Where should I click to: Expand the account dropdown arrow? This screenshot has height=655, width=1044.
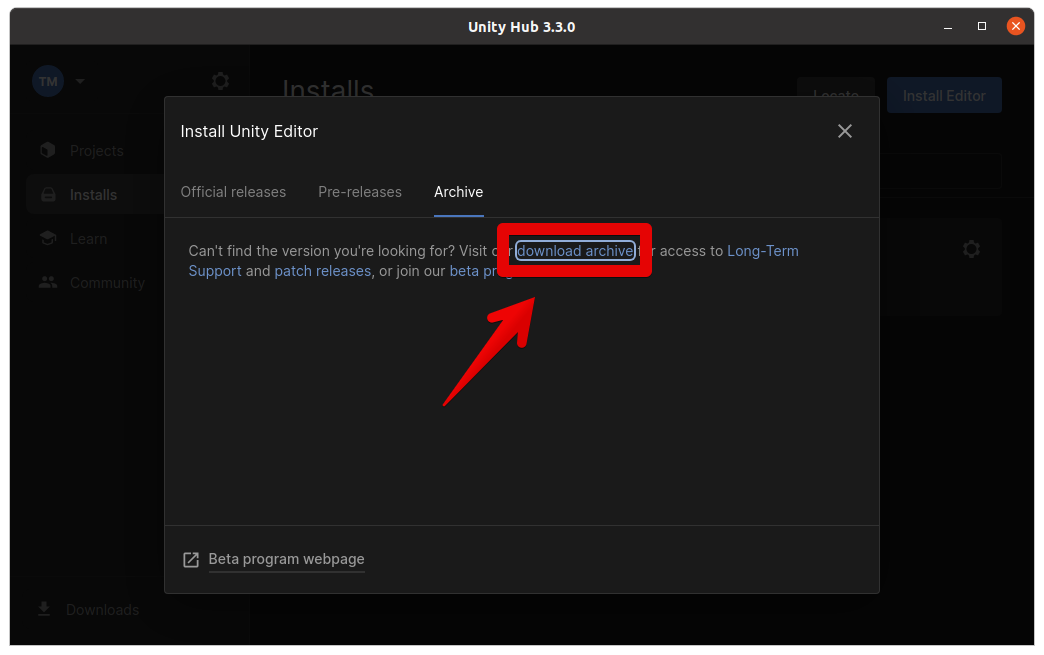[80, 81]
